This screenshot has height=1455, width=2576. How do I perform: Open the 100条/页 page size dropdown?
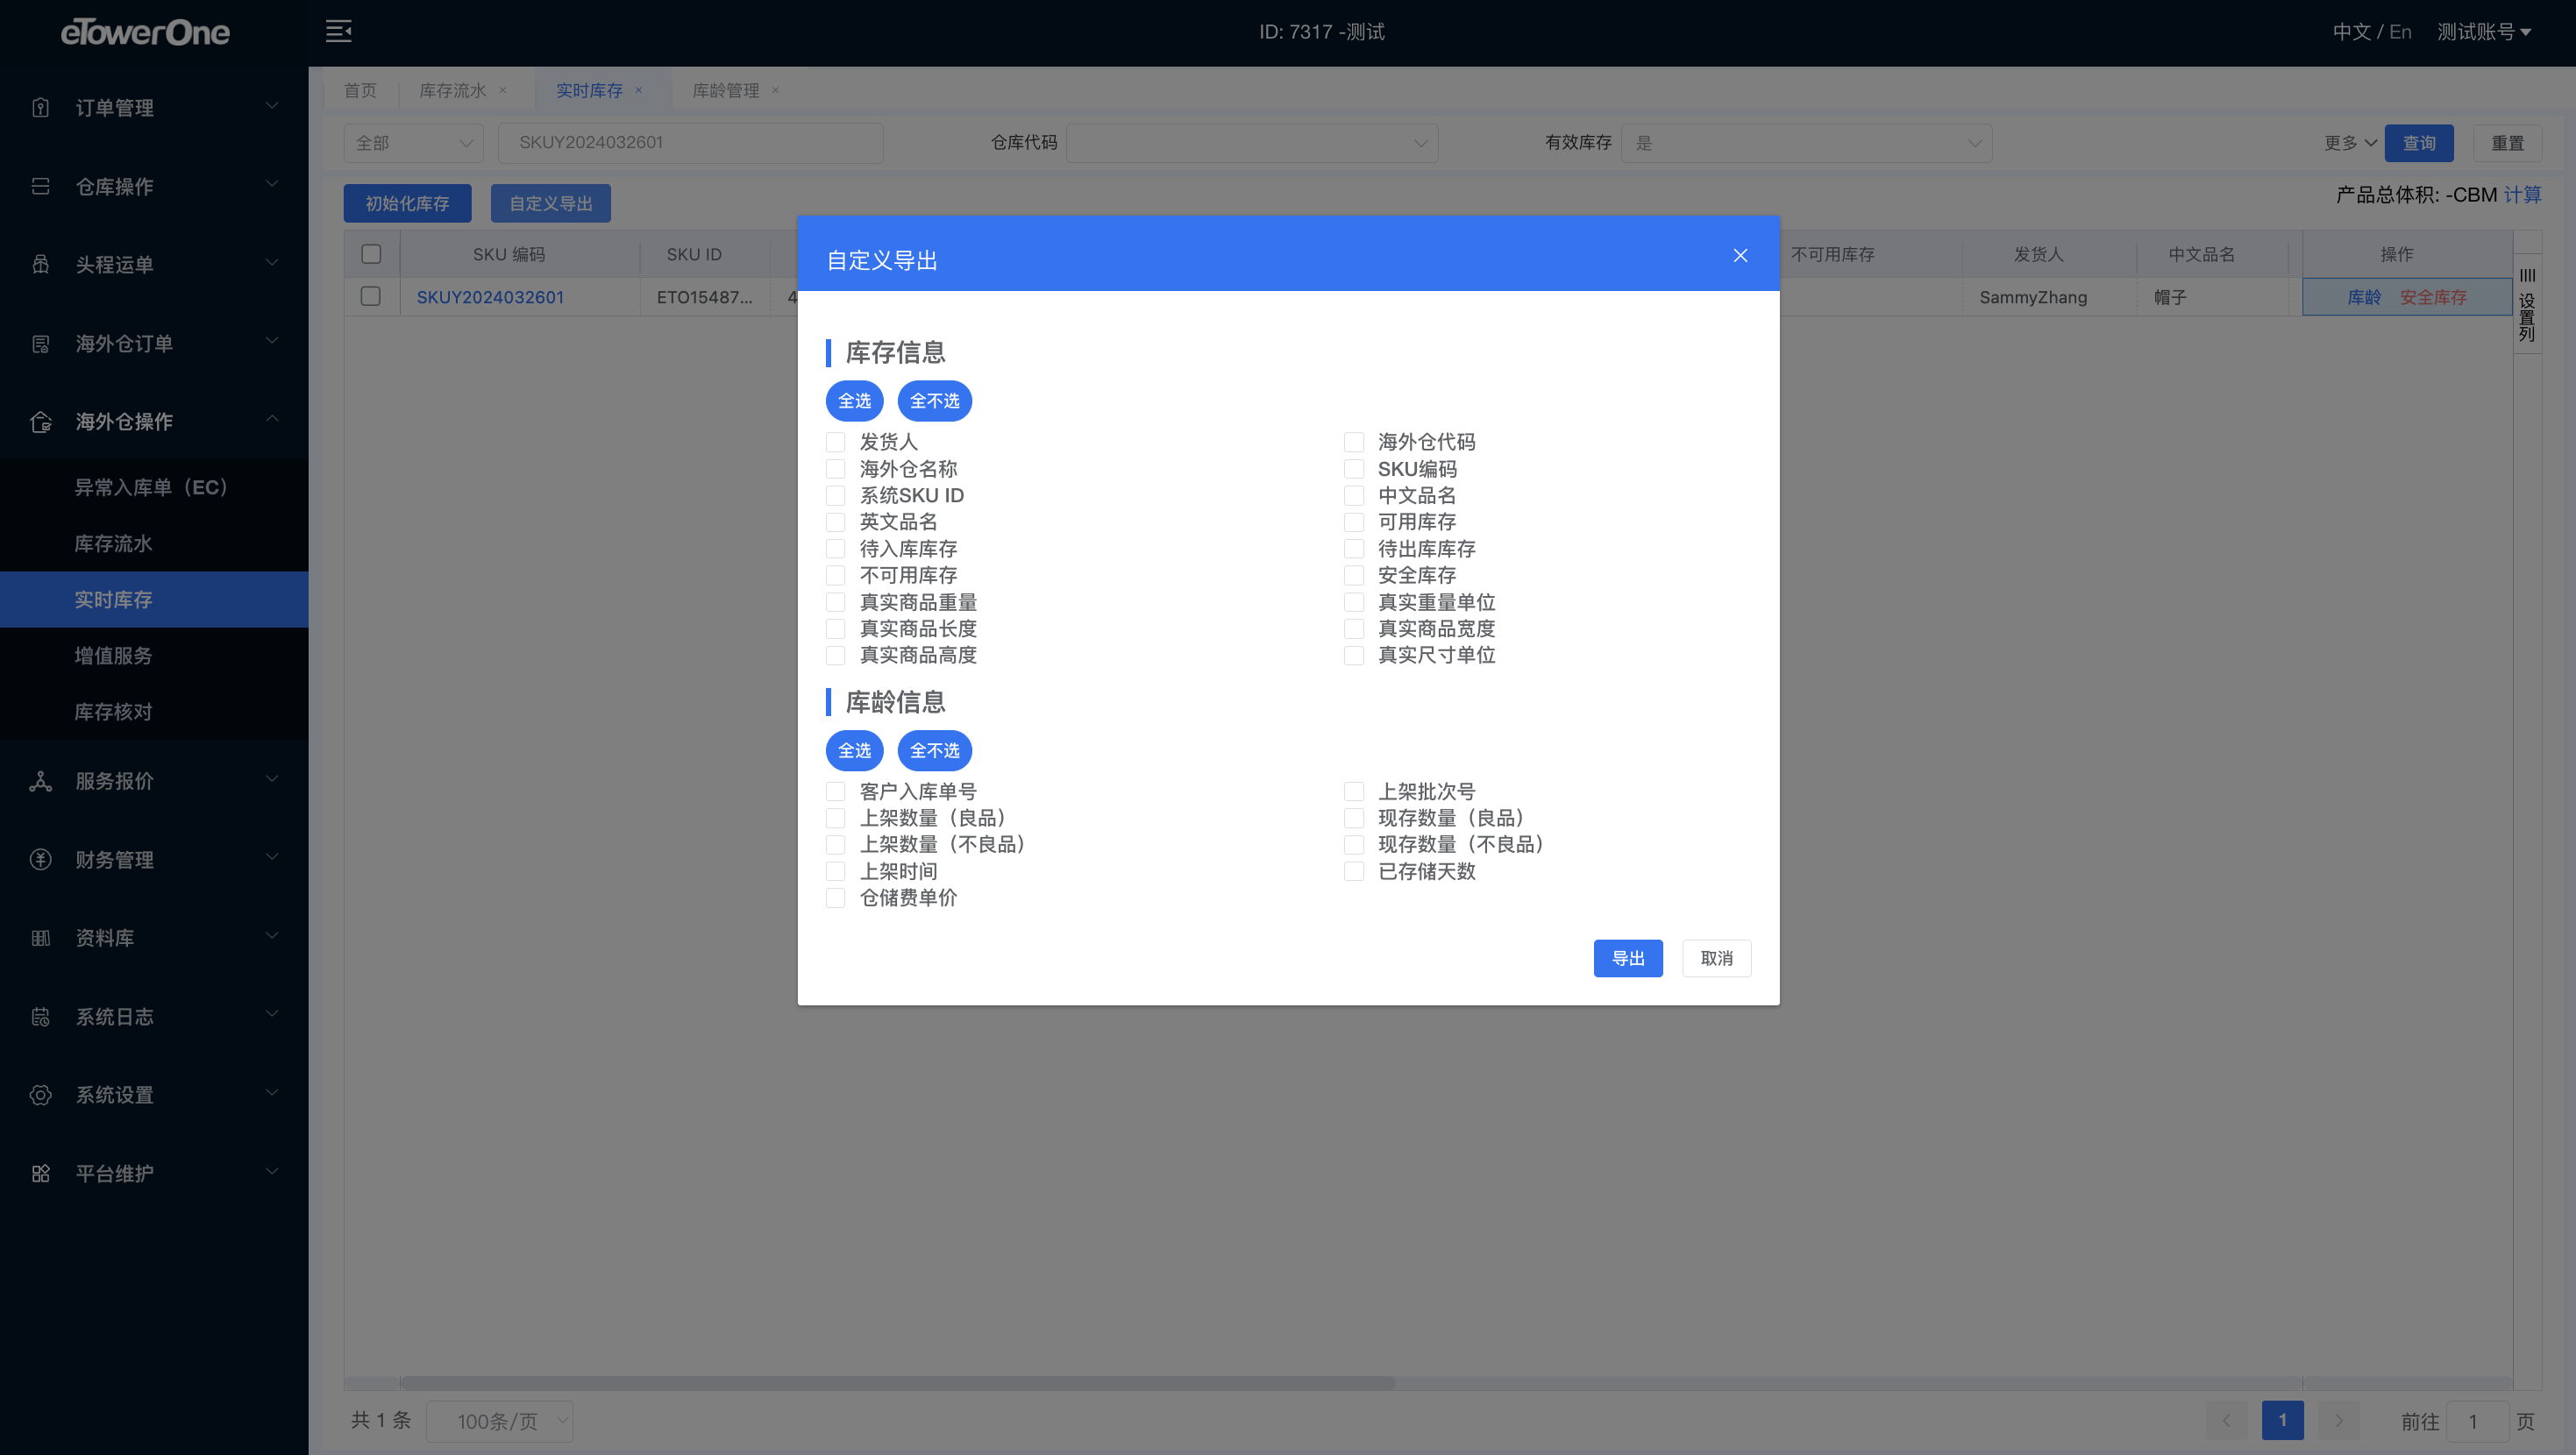(x=500, y=1420)
